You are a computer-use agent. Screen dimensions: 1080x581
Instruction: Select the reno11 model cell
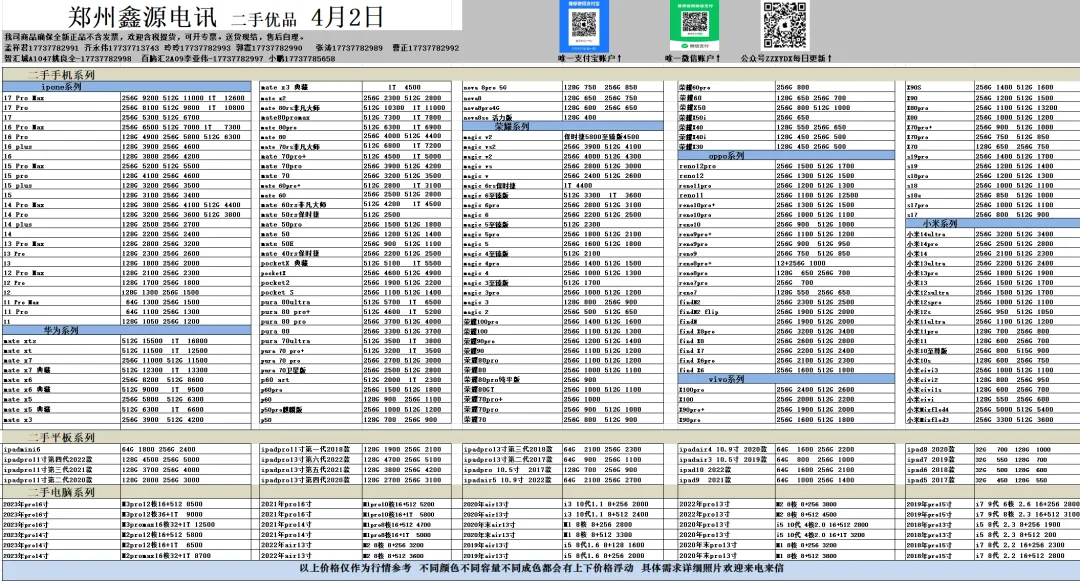pyautogui.click(x=727, y=195)
